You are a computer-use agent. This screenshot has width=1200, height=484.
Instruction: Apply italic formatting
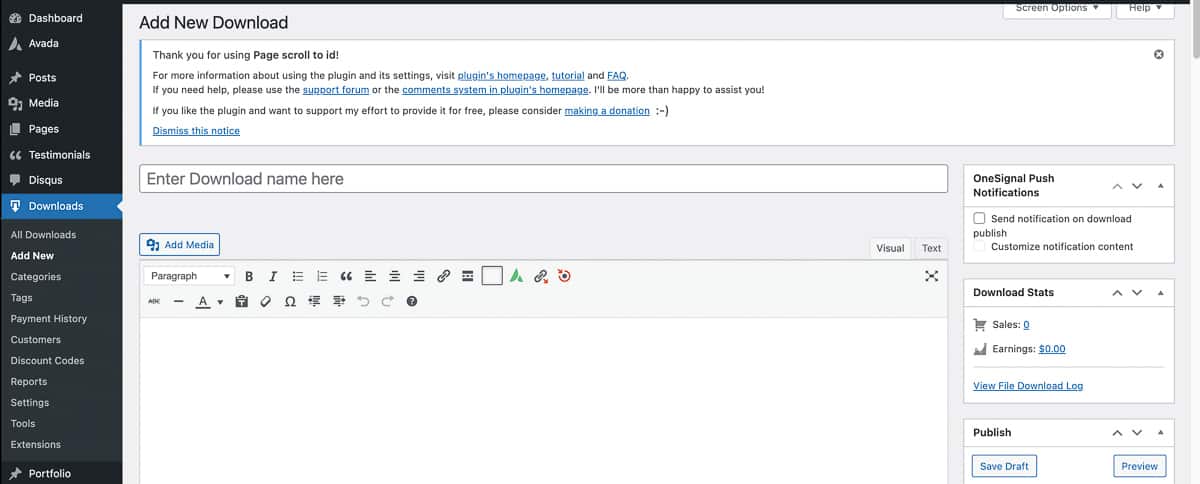pos(273,276)
